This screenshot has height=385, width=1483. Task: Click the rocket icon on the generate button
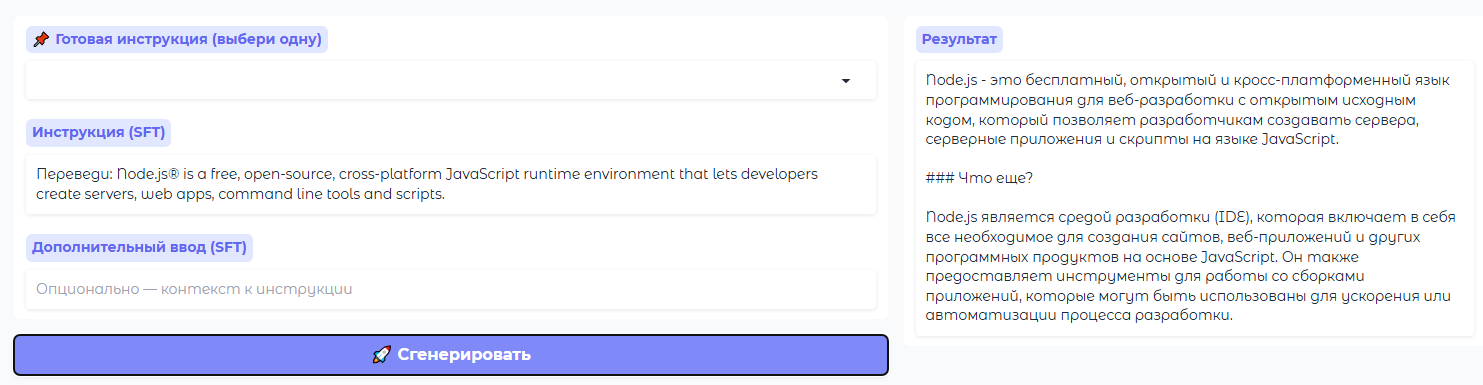tap(381, 355)
